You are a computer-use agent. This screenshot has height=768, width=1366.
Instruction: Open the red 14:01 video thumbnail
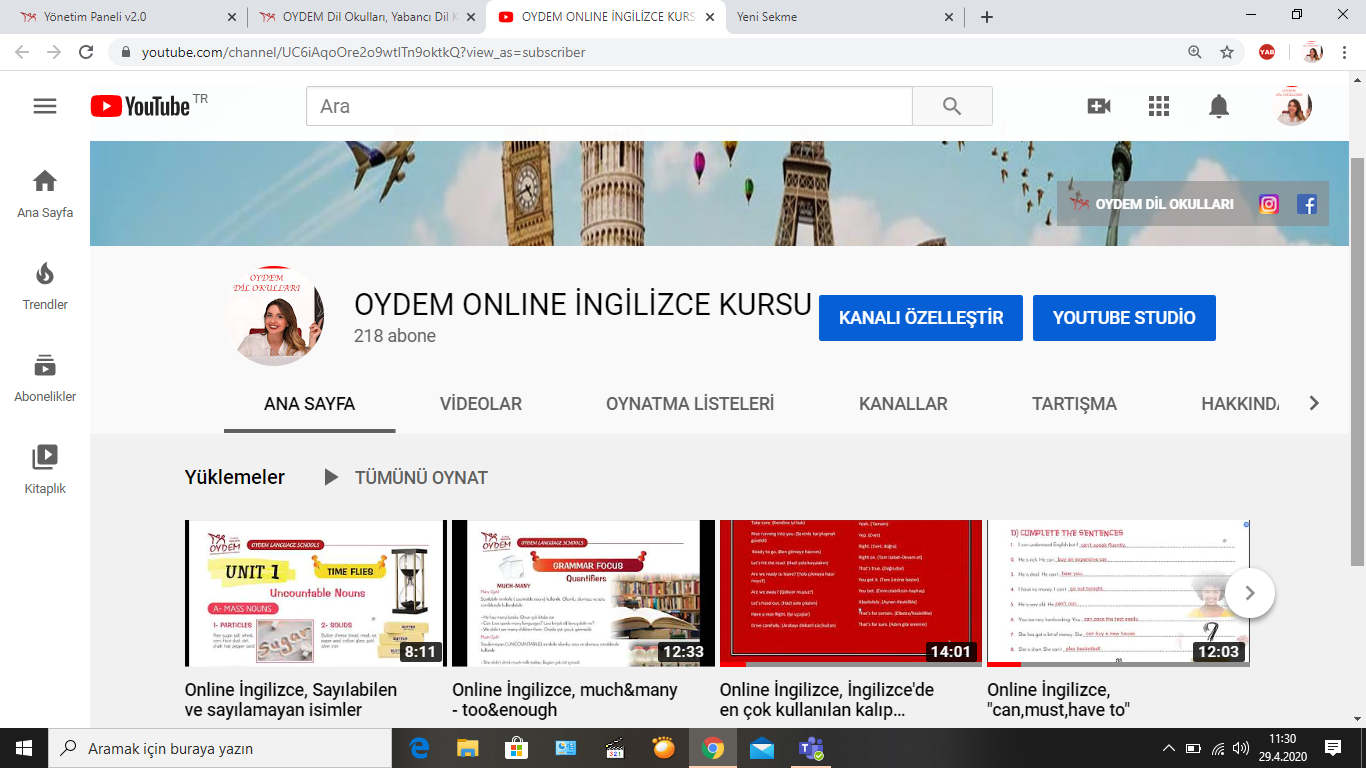click(851, 593)
